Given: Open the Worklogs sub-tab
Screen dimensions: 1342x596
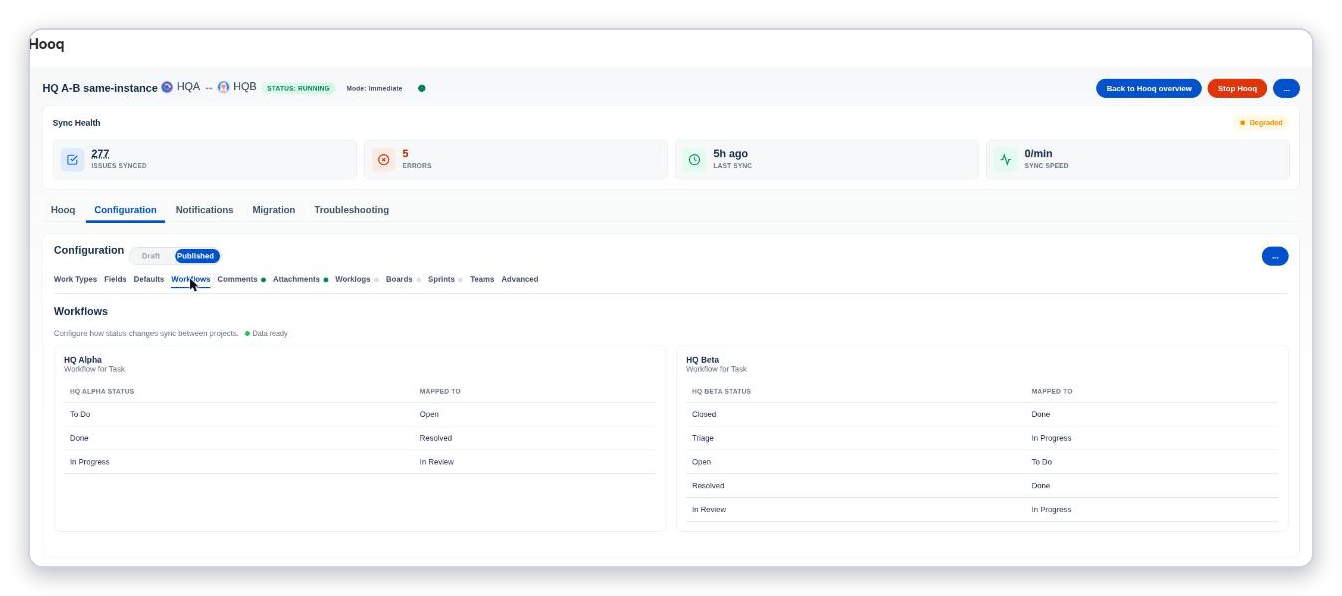Looking at the screenshot, I should click(x=356, y=279).
